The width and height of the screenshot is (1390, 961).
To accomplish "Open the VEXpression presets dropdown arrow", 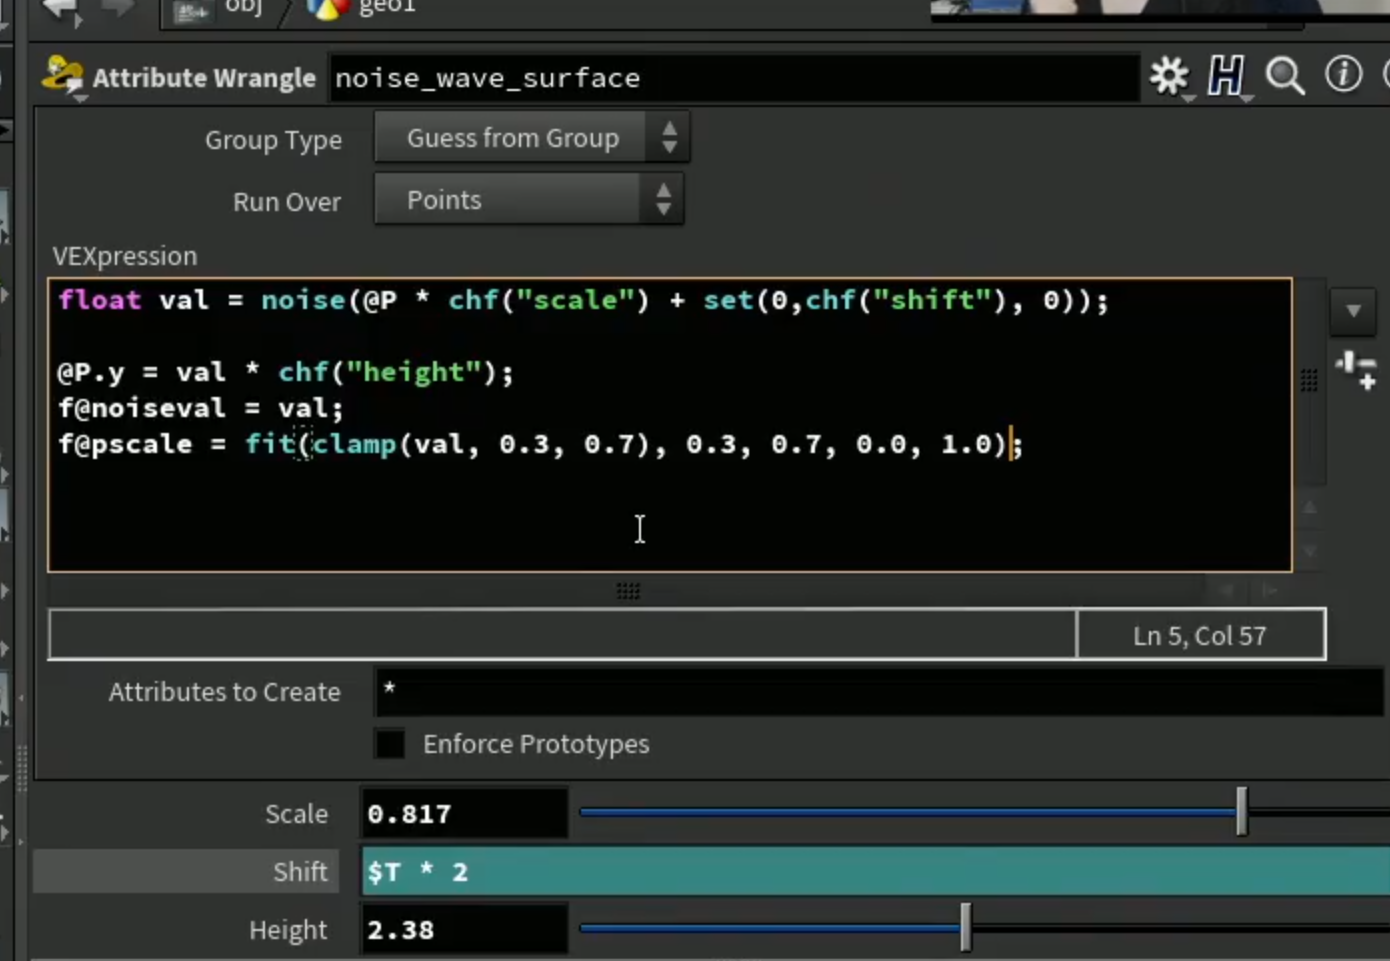I will click(1353, 312).
